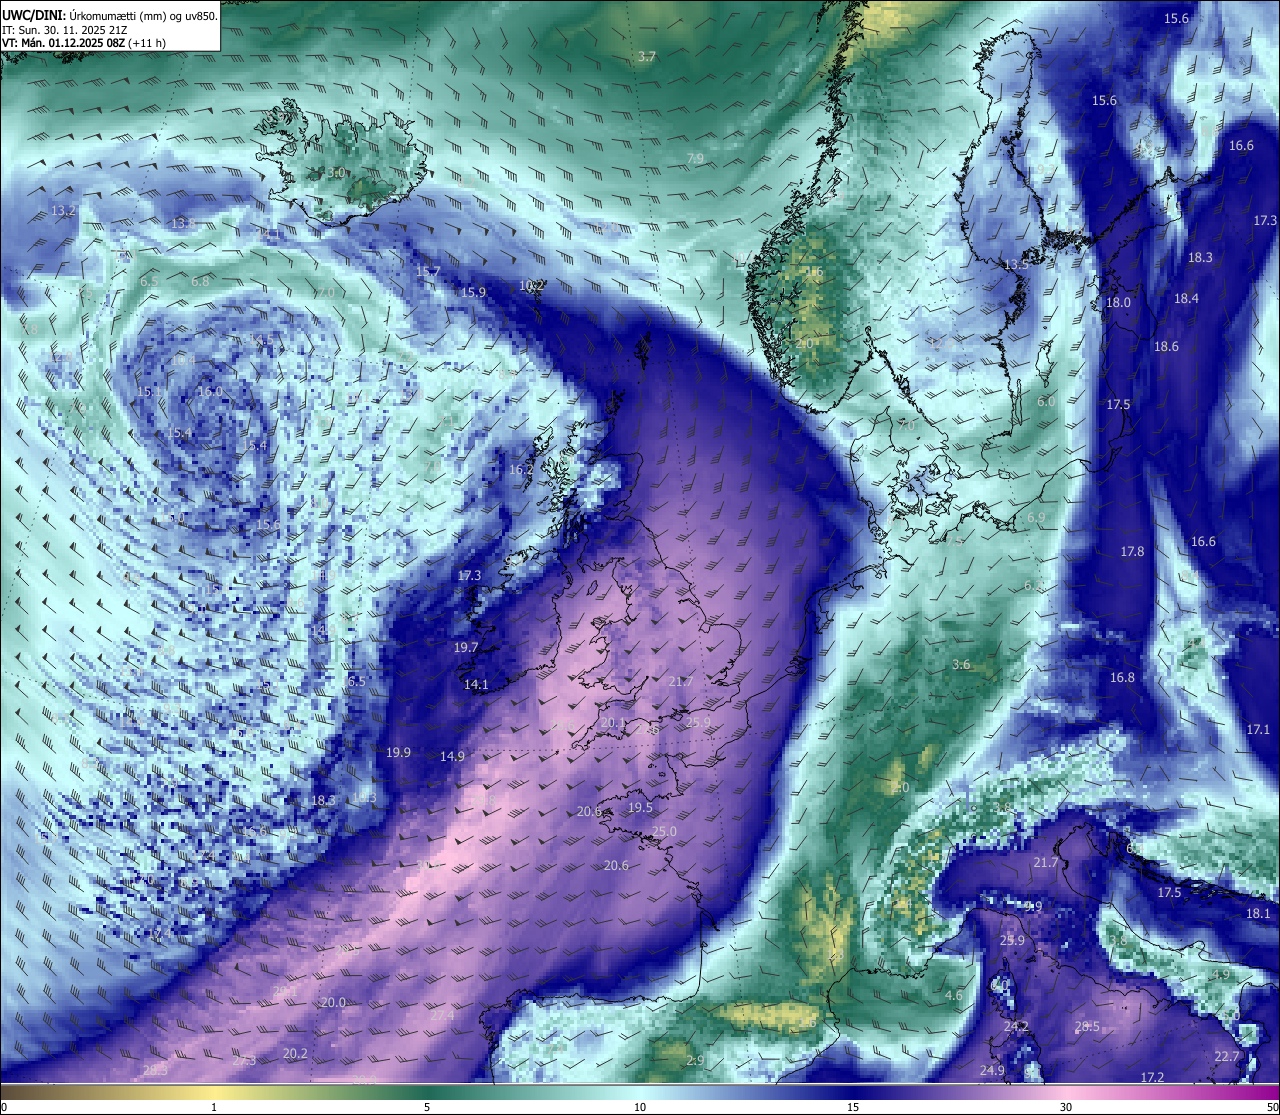Click the '3.6' value on the map

[961, 665]
